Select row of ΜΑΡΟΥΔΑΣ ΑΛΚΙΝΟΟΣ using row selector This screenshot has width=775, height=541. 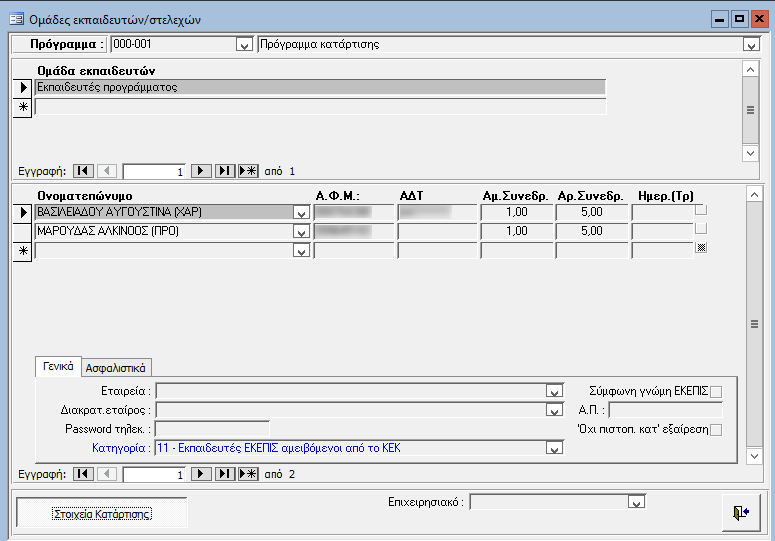click(22, 232)
